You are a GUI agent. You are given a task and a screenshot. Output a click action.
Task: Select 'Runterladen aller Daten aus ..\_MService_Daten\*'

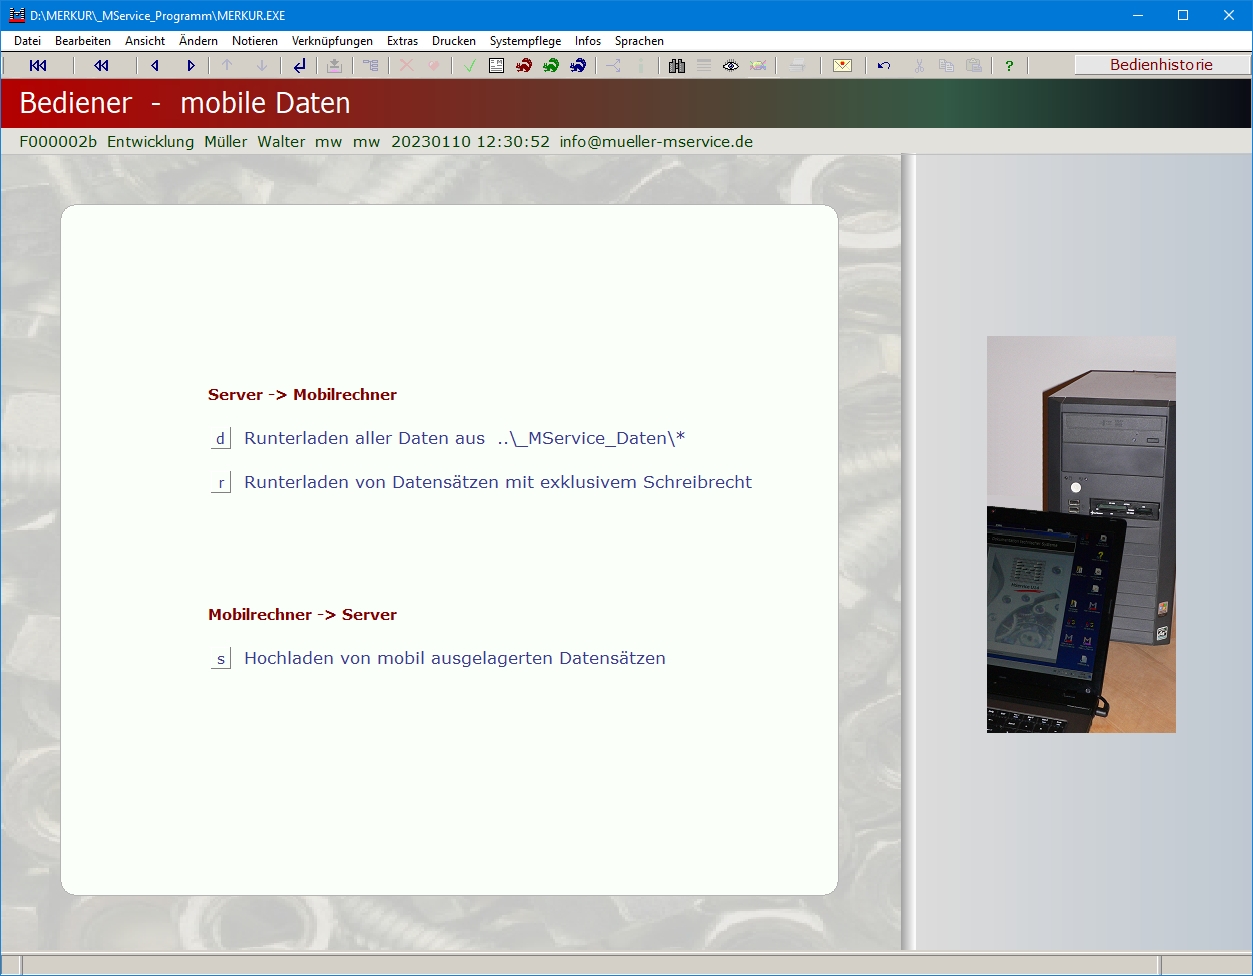(464, 438)
